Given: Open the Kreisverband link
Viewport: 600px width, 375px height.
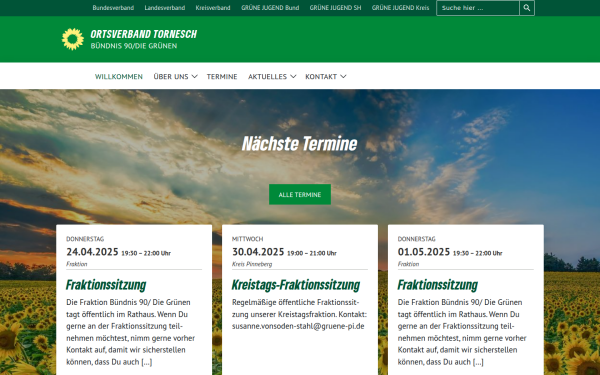Looking at the screenshot, I should (213, 8).
